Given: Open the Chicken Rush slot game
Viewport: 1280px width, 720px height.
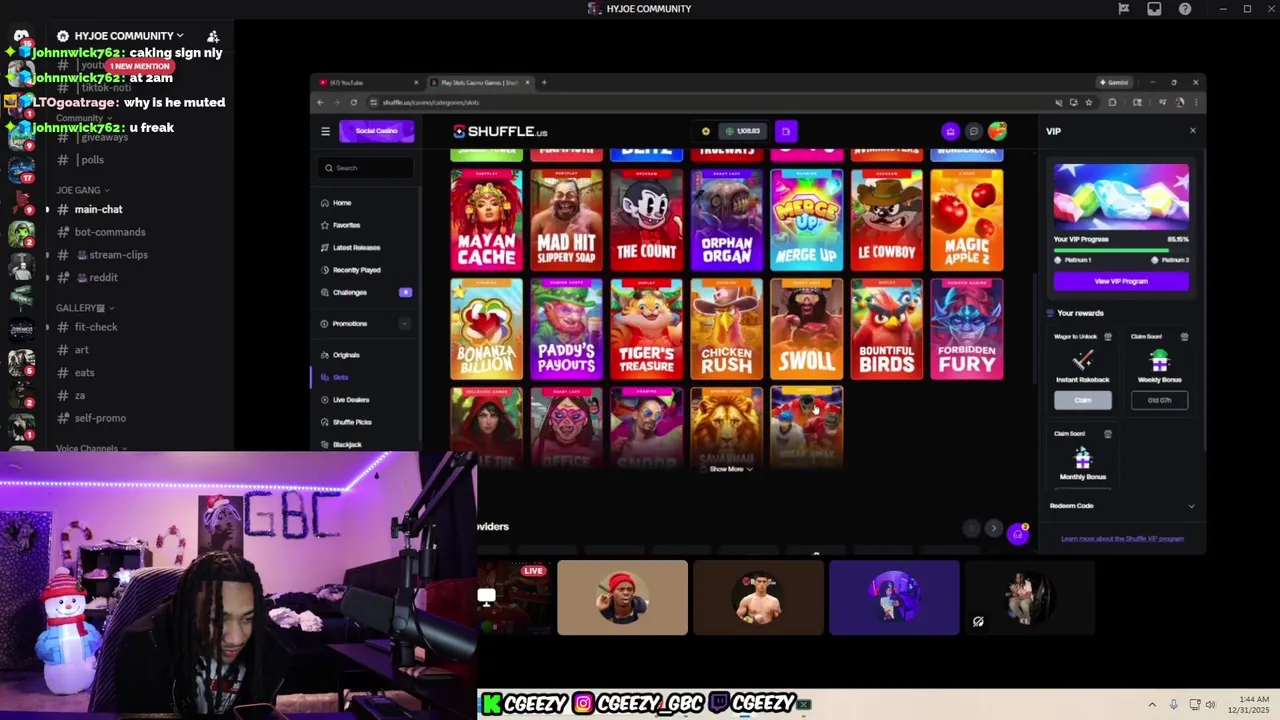Looking at the screenshot, I should click(x=727, y=329).
